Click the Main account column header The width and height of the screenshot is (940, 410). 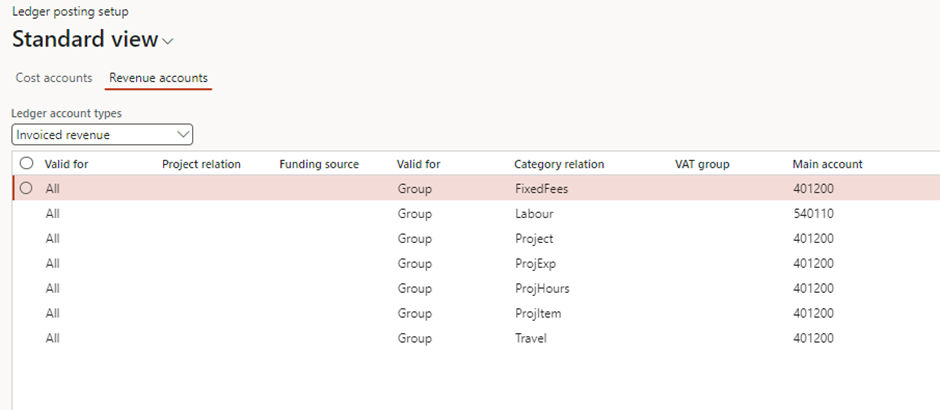(827, 164)
